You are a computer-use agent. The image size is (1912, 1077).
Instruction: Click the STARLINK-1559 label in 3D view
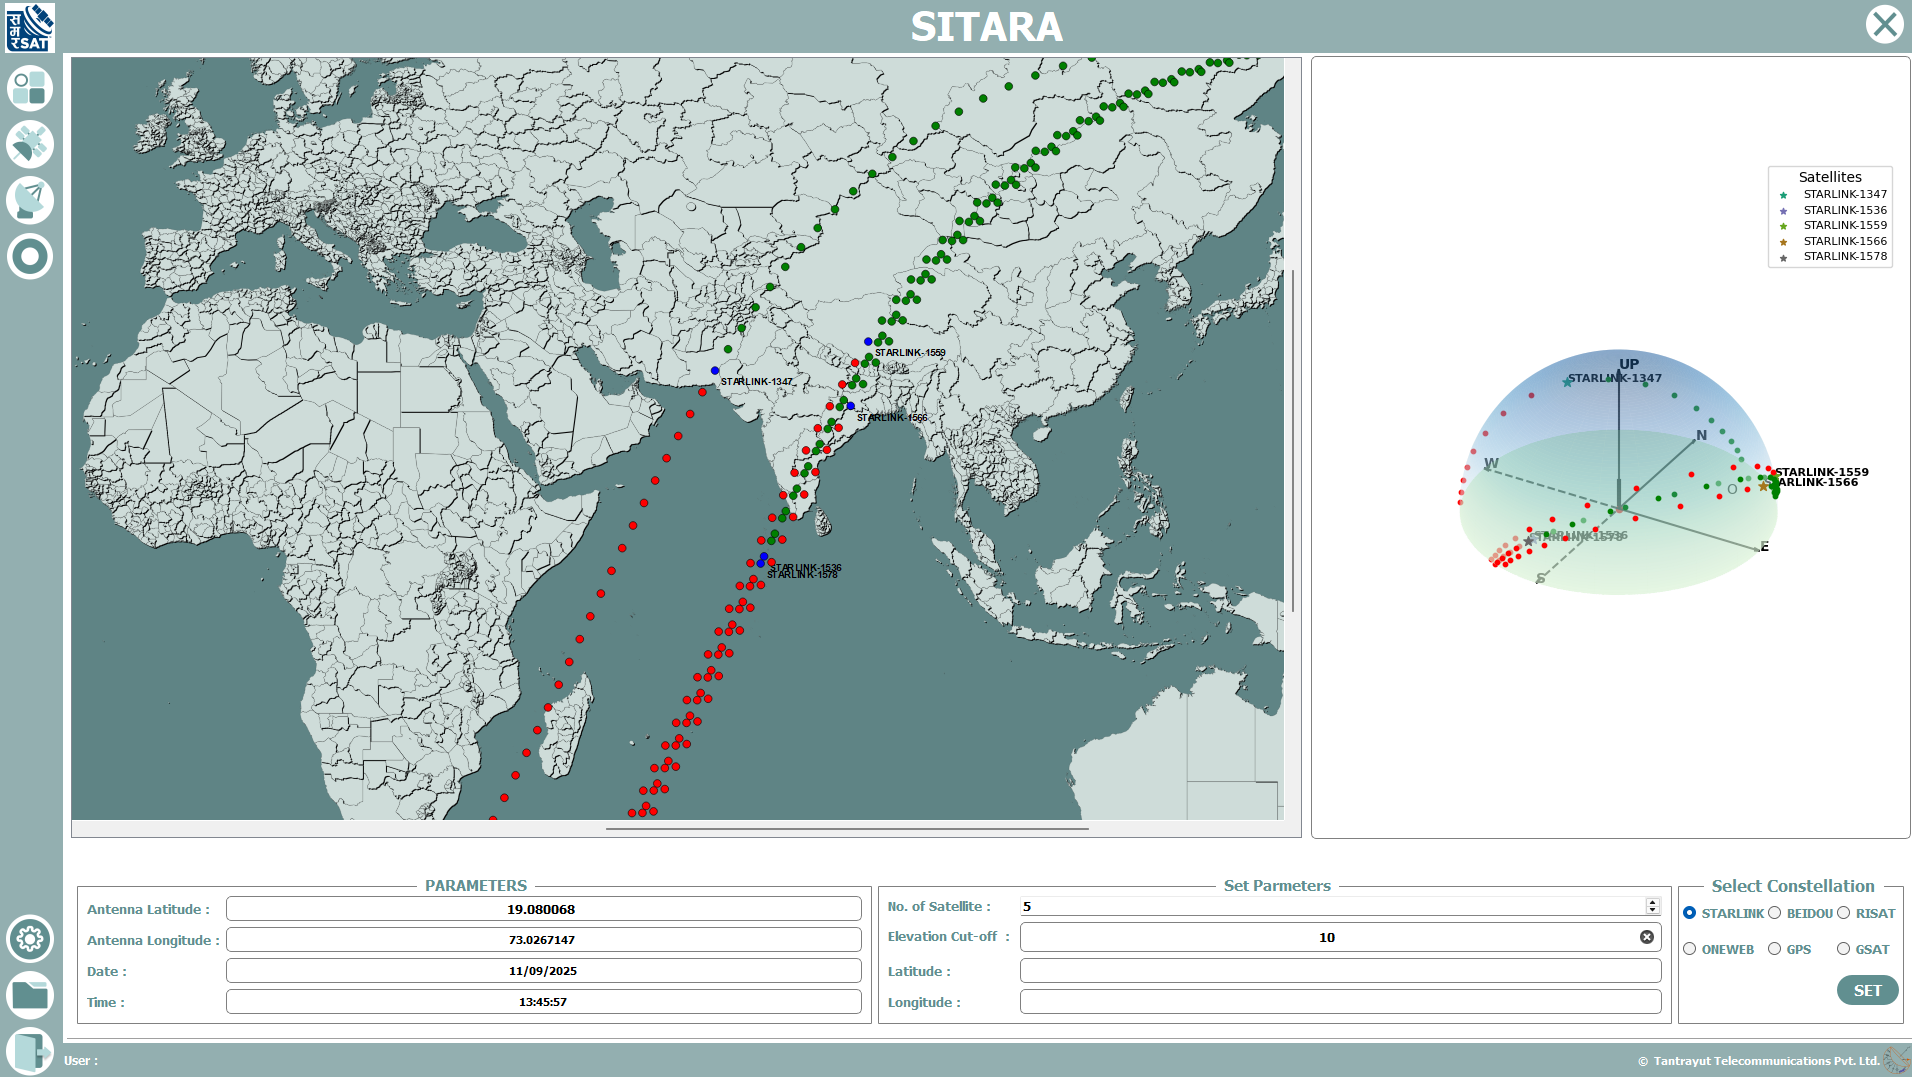(x=1822, y=472)
